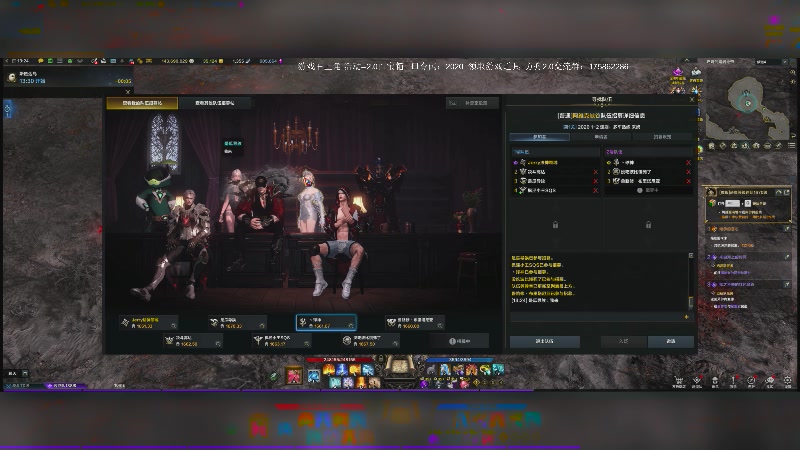Remove the third member of party two
The height and width of the screenshot is (450, 800).
(688, 181)
